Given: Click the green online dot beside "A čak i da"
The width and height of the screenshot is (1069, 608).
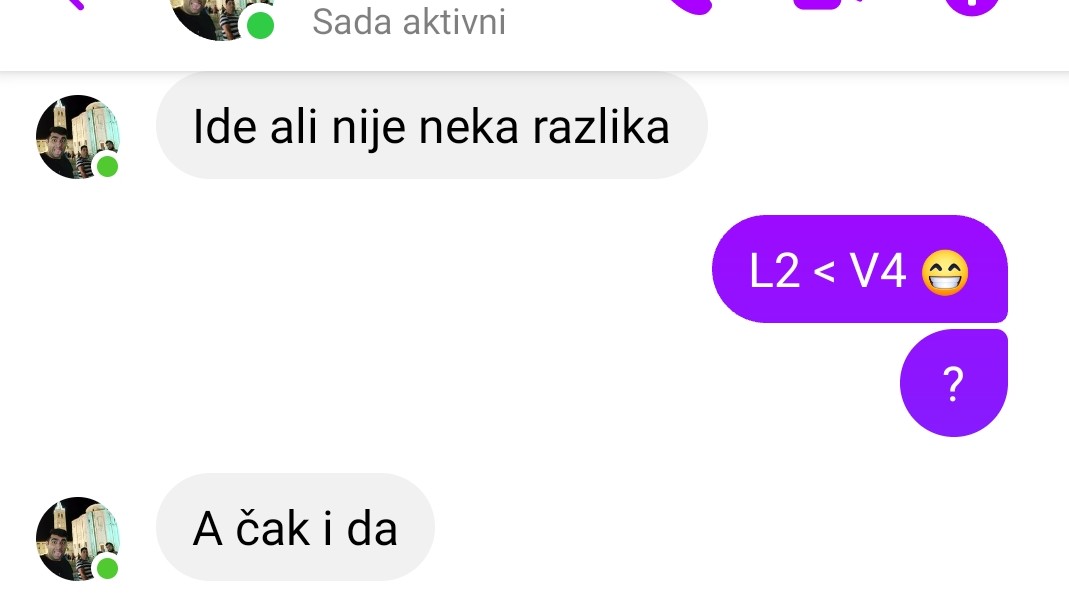Looking at the screenshot, I should 107,568.
